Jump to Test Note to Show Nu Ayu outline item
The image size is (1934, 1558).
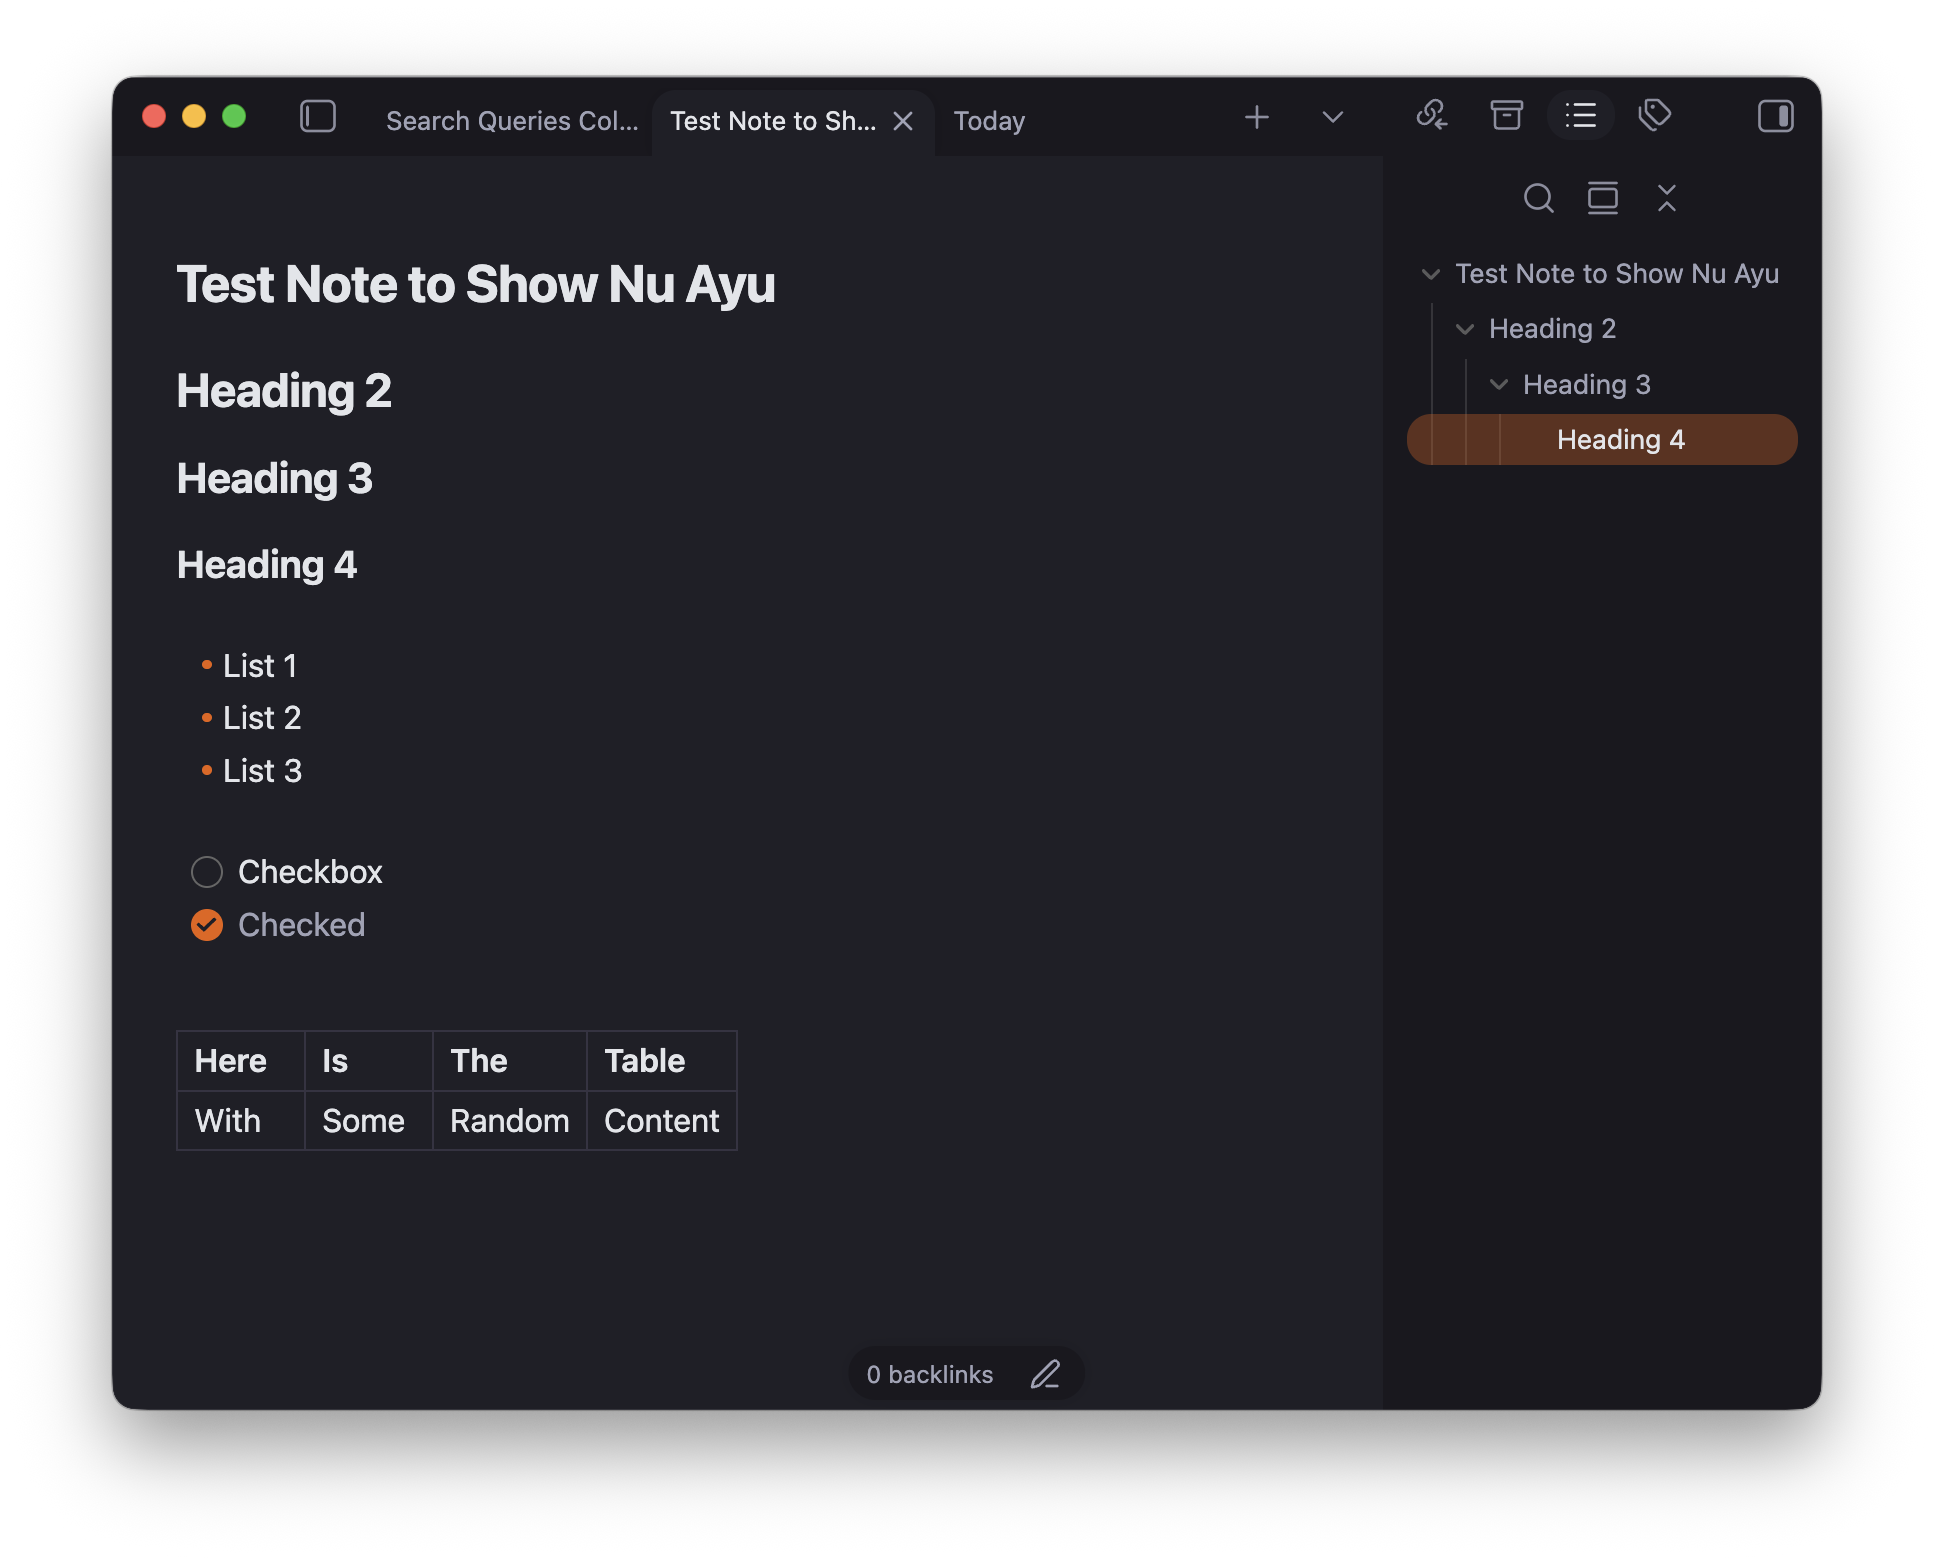1617,274
